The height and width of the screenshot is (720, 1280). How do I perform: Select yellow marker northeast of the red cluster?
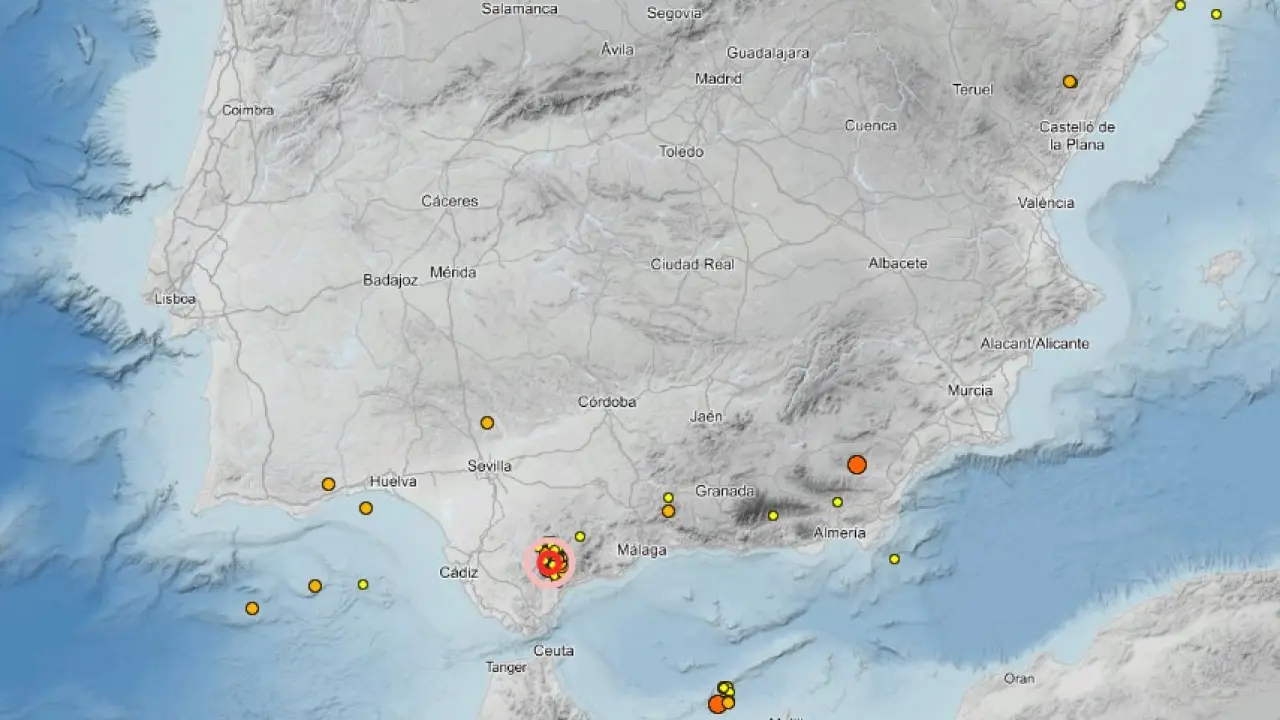coord(580,537)
